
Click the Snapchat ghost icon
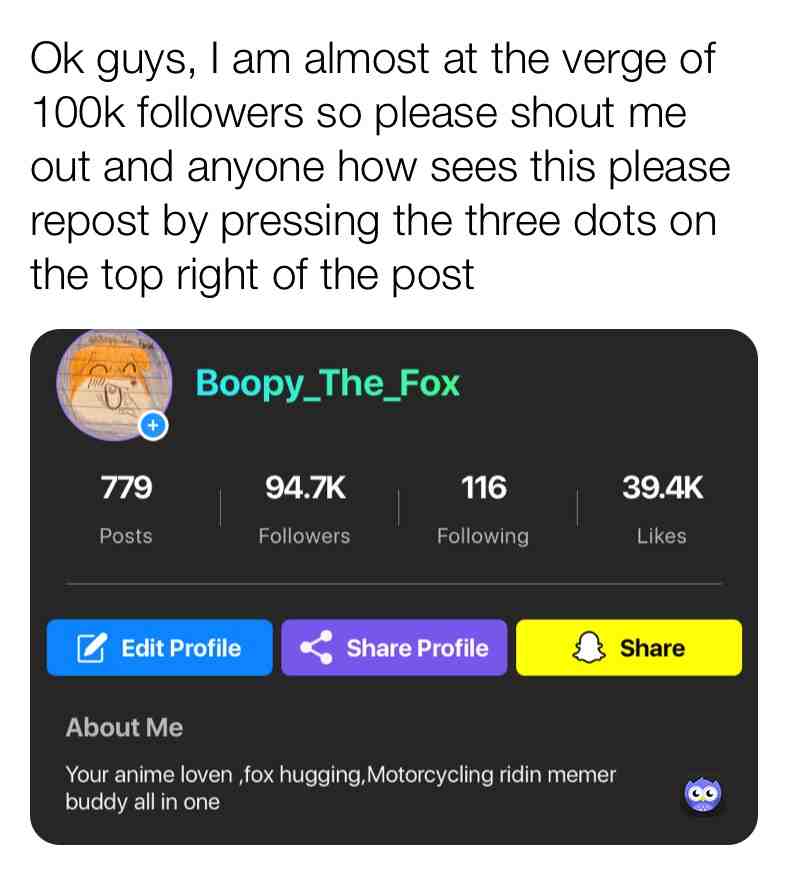pyautogui.click(x=589, y=648)
